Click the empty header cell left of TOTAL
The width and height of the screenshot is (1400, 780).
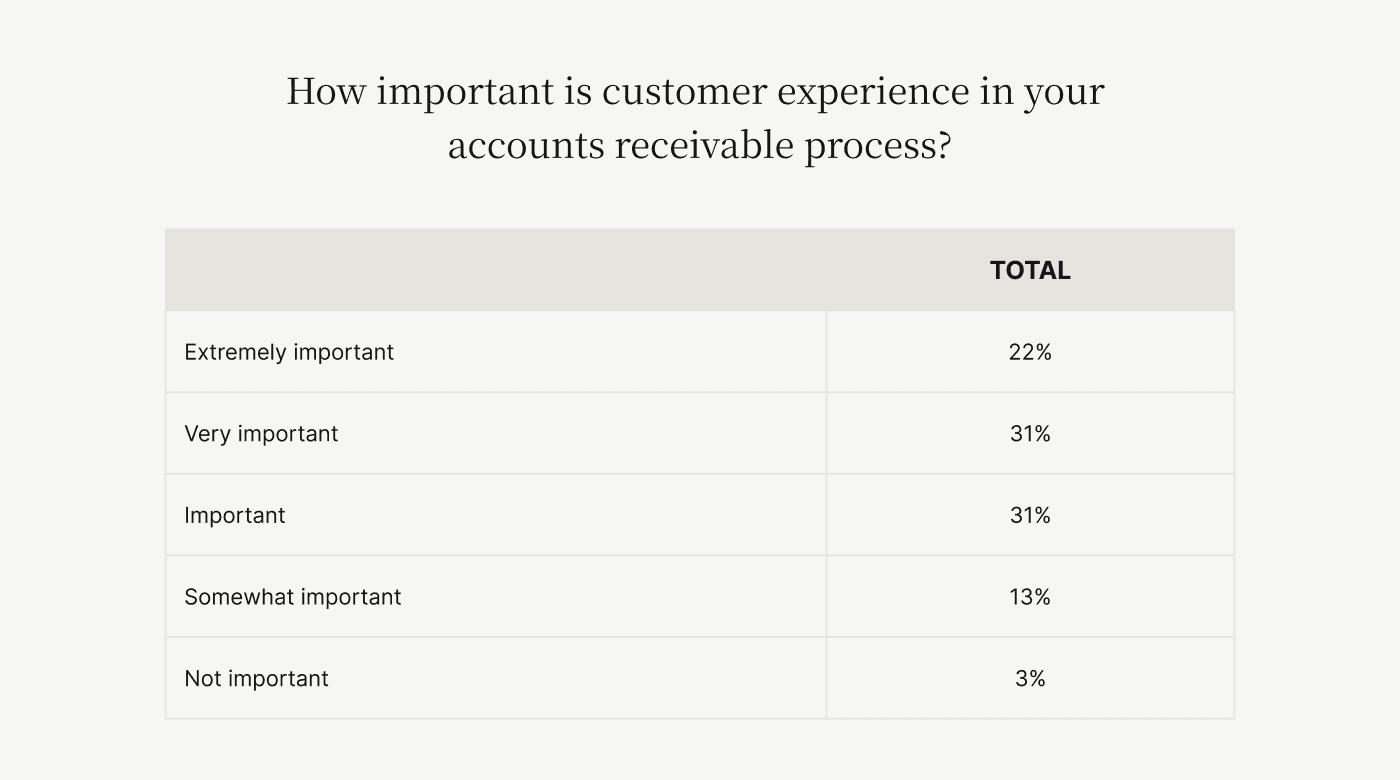496,270
